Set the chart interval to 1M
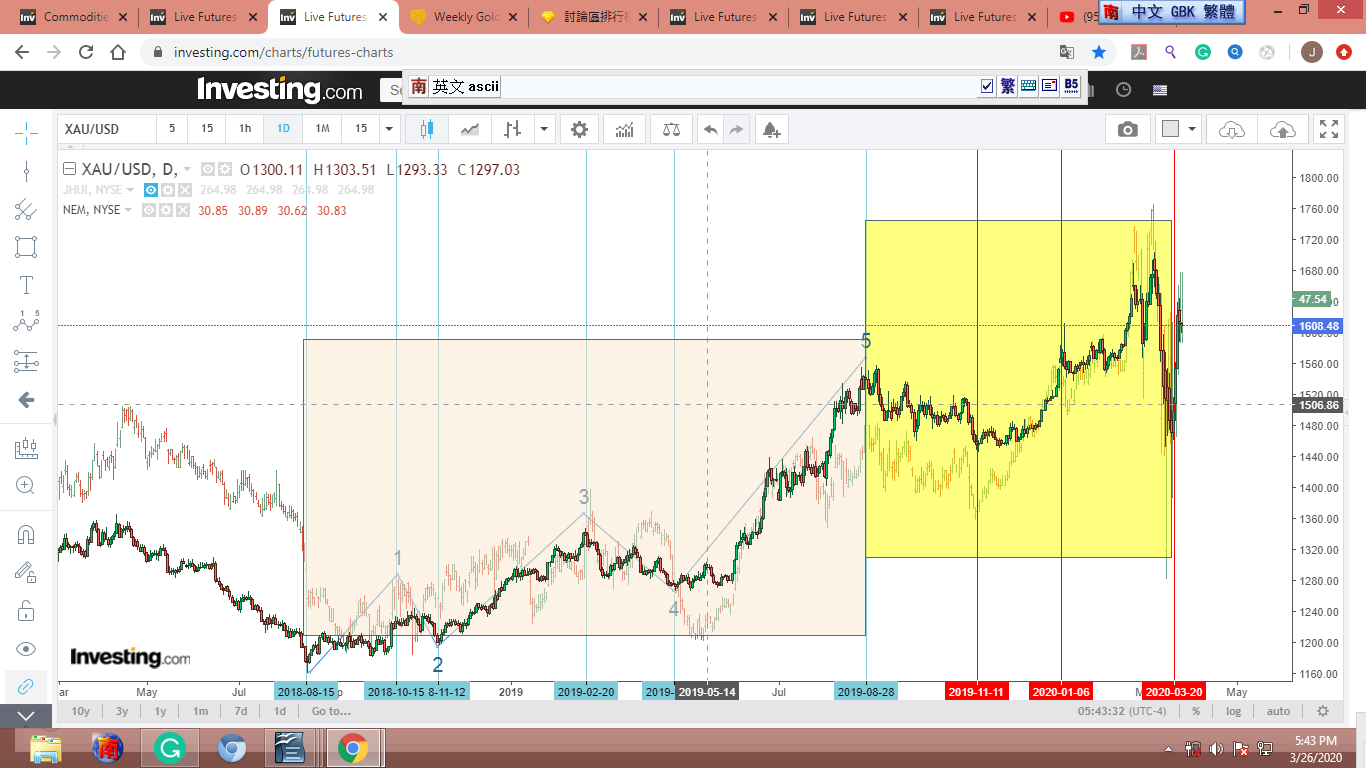The height and width of the screenshot is (768, 1366). pyautogui.click(x=322, y=129)
